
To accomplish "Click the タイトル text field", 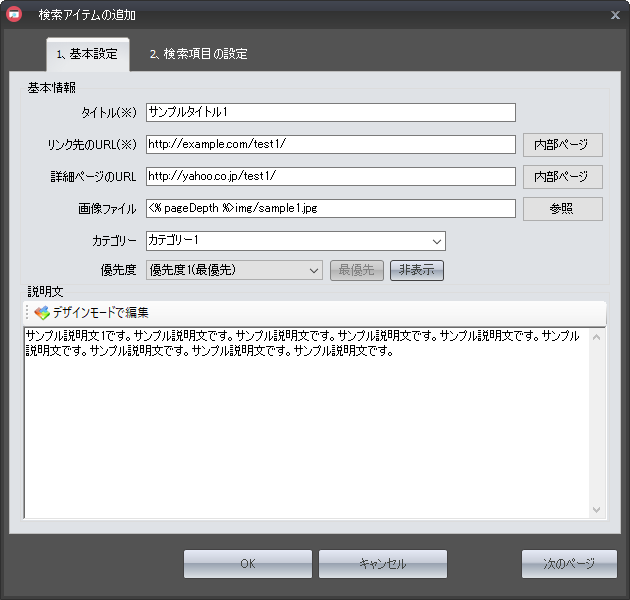I will pos(330,112).
